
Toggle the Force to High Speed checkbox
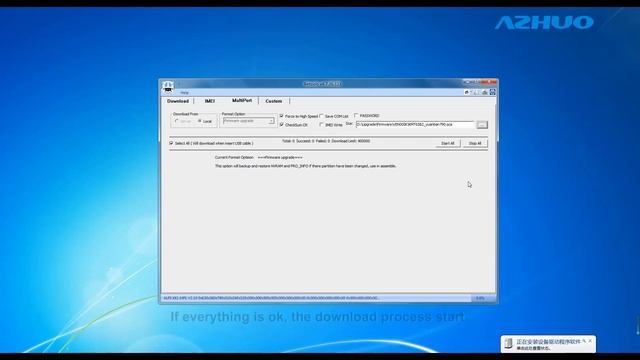click(x=282, y=116)
